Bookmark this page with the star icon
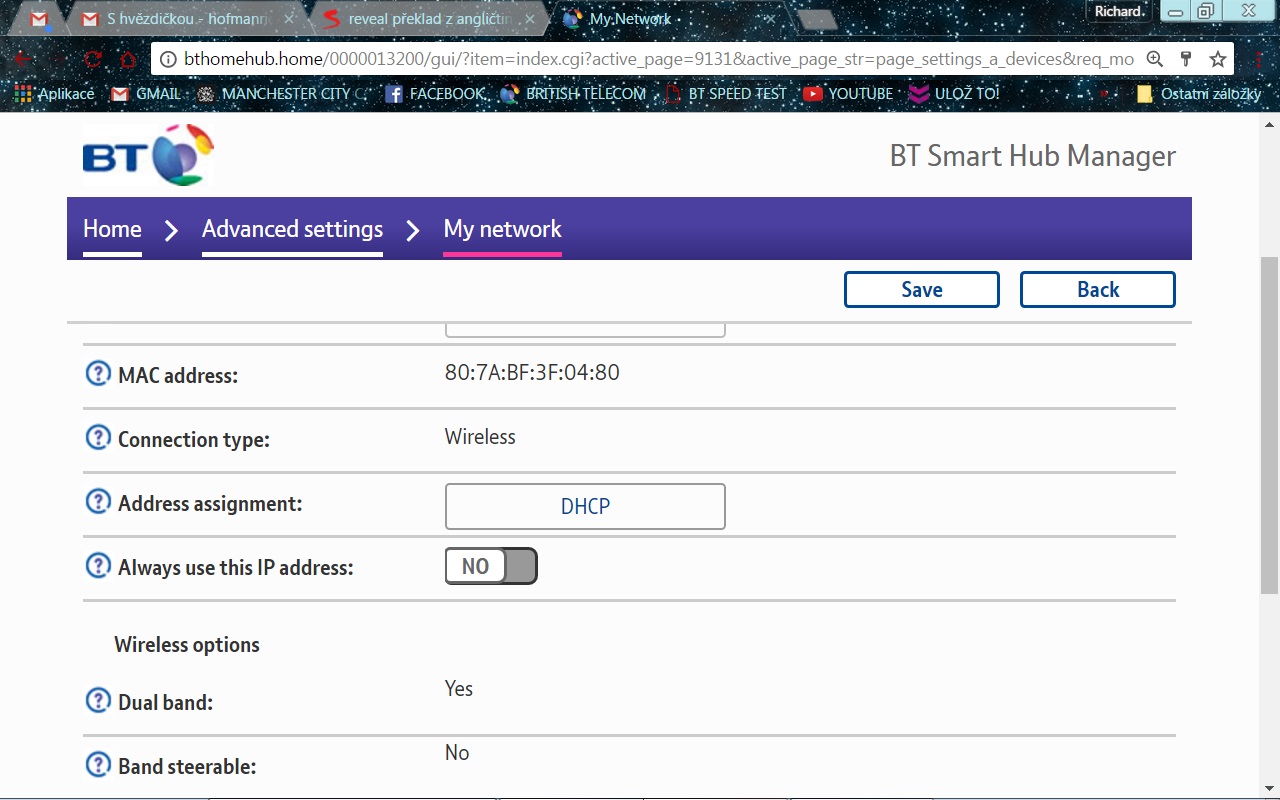Image resolution: width=1280 pixels, height=800 pixels. (x=1217, y=59)
